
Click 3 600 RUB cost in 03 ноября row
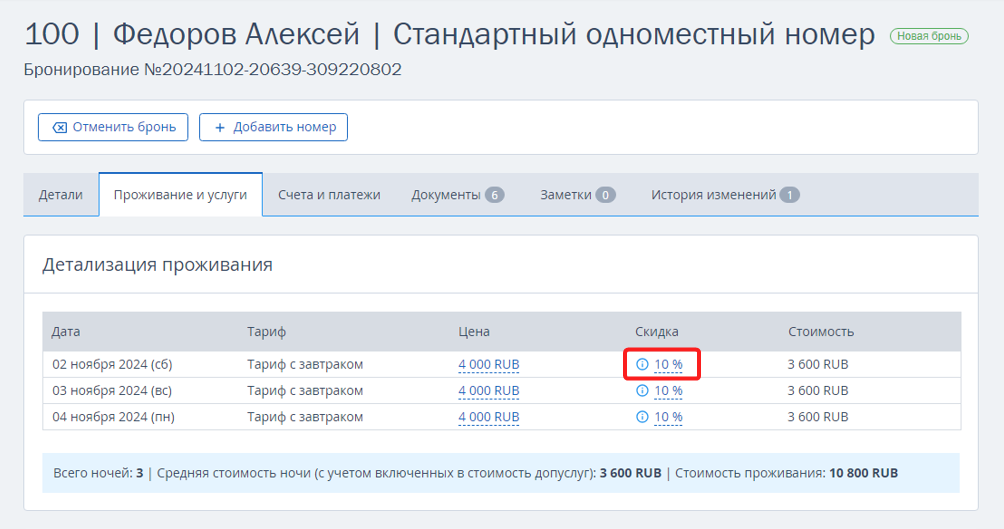(818, 391)
